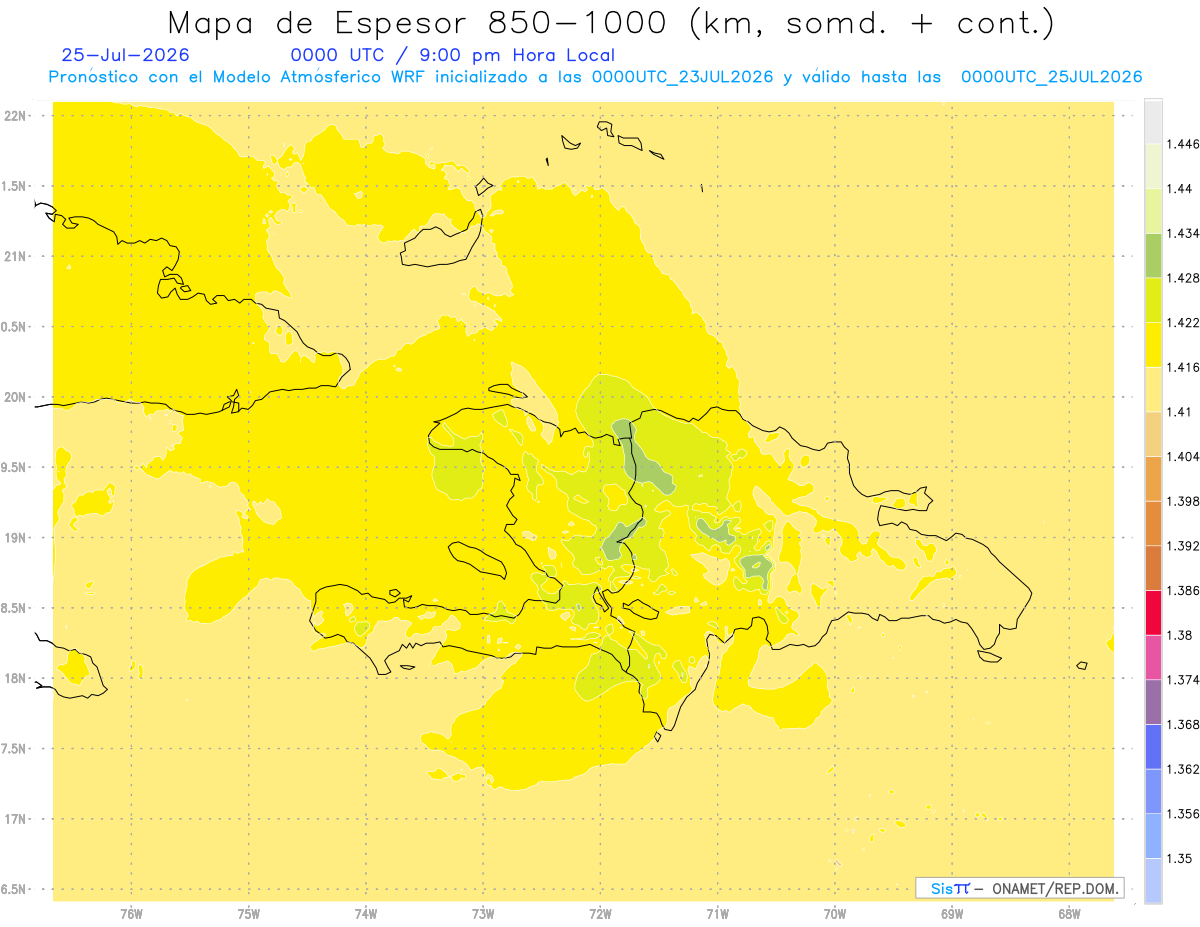
Task: Click the legend value 1.362
Action: [x=1182, y=769]
